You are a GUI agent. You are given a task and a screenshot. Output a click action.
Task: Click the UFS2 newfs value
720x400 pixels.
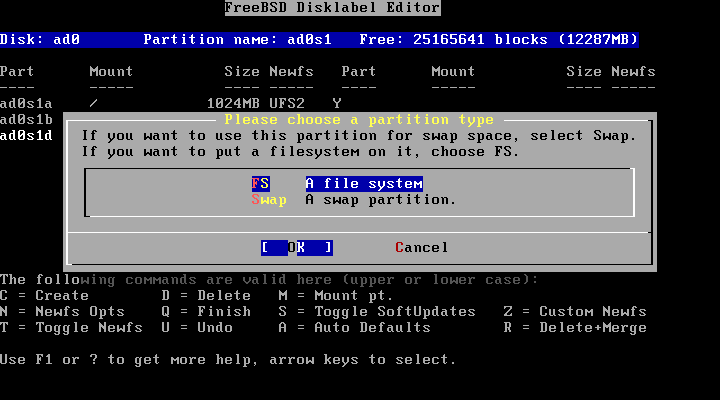pos(287,104)
